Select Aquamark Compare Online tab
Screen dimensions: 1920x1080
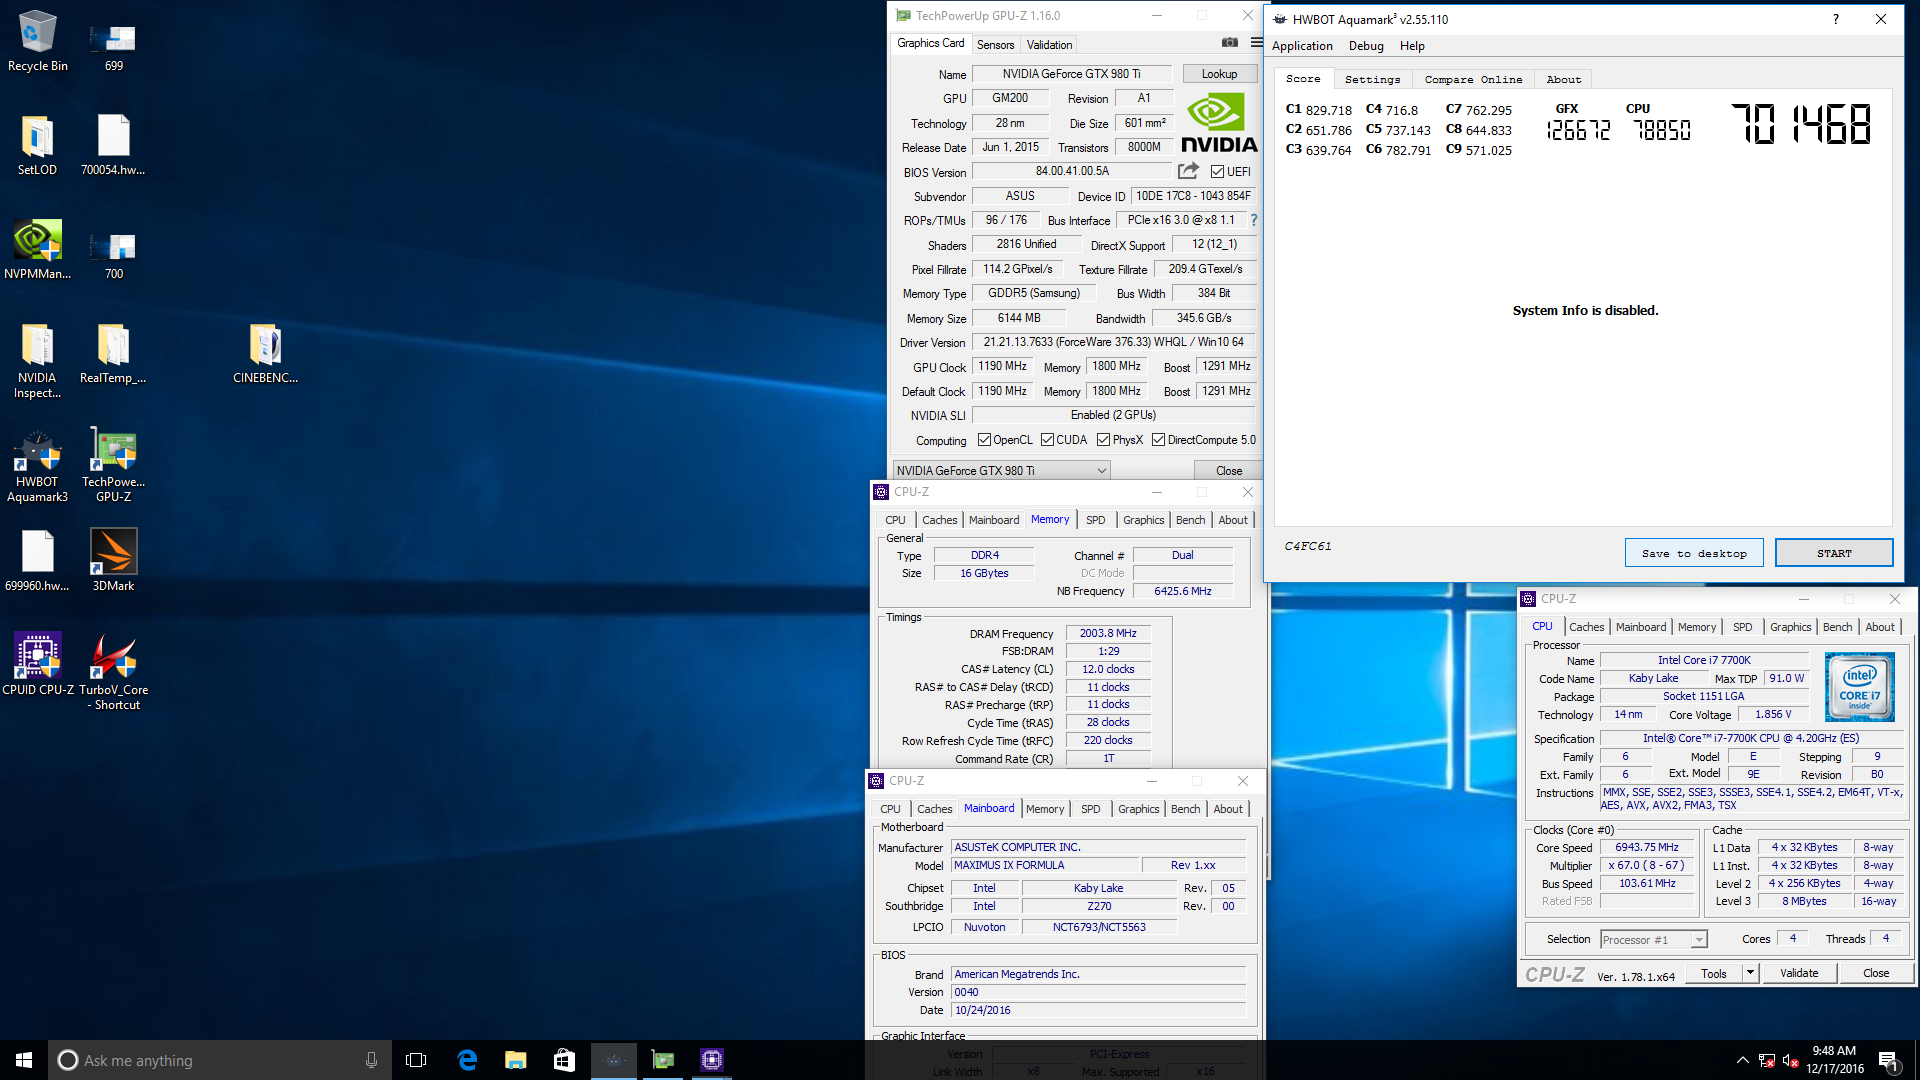coord(1473,80)
